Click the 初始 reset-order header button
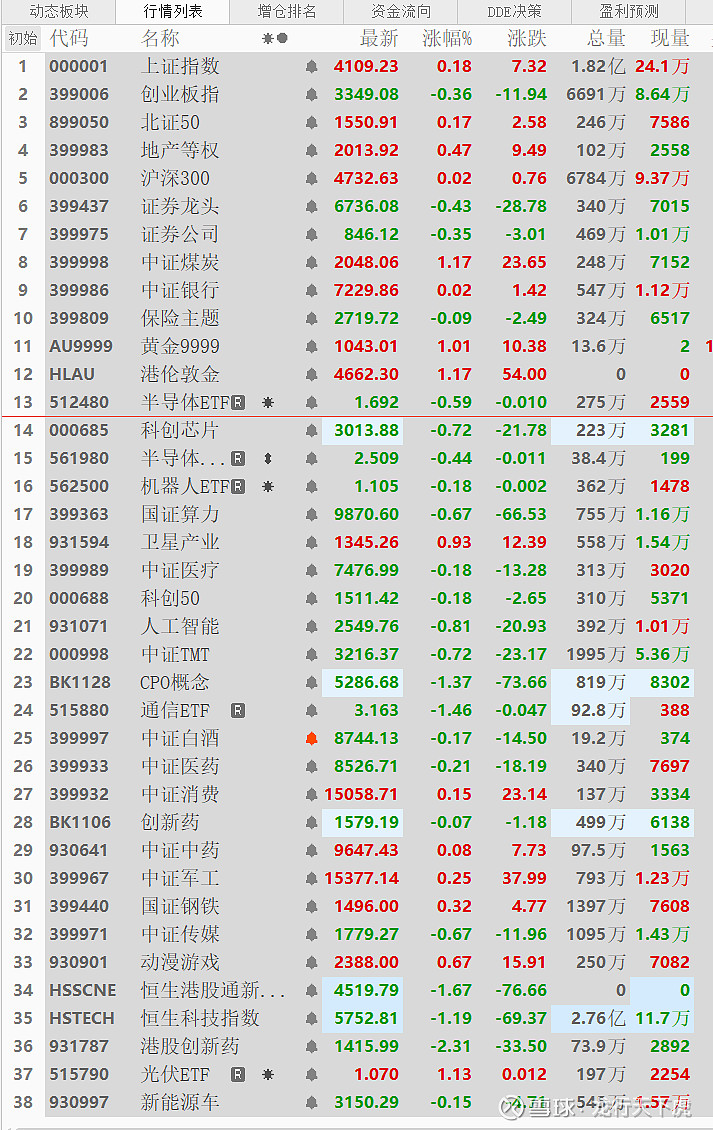This screenshot has height=1130, width=713. (x=22, y=39)
